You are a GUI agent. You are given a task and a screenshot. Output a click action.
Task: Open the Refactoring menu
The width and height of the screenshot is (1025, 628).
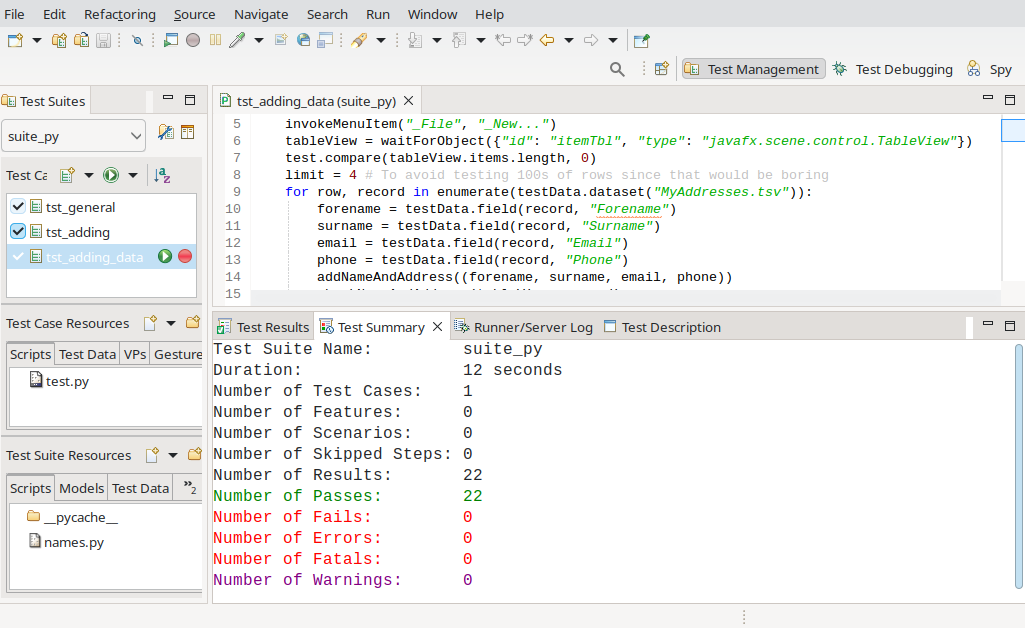(119, 14)
